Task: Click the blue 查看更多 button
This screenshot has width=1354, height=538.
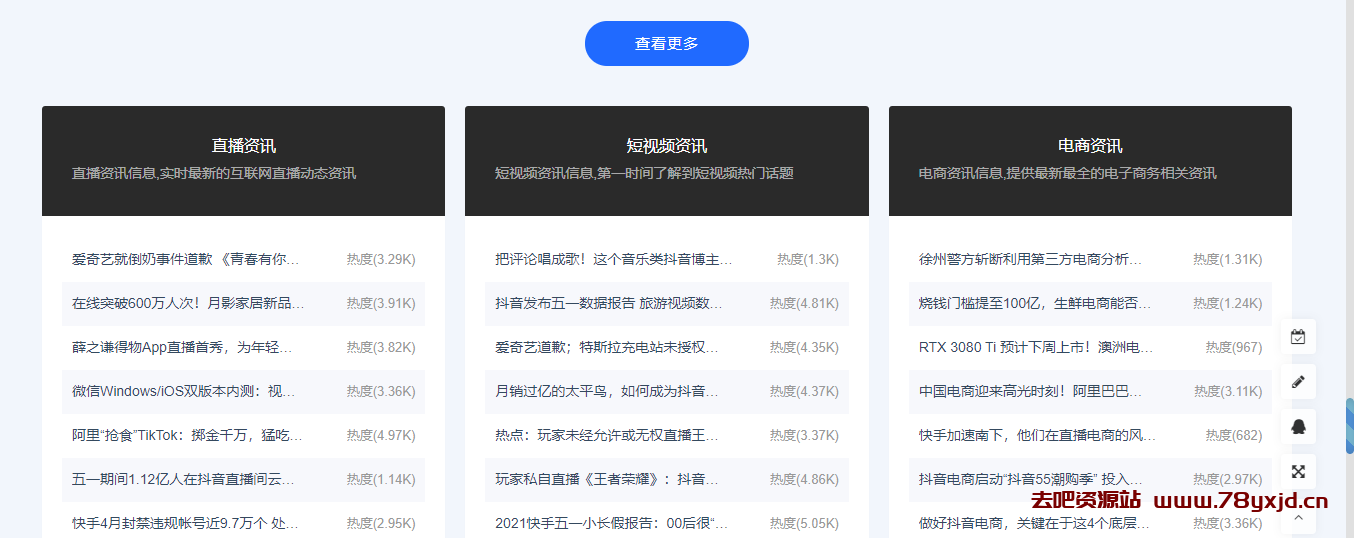Action: (667, 44)
